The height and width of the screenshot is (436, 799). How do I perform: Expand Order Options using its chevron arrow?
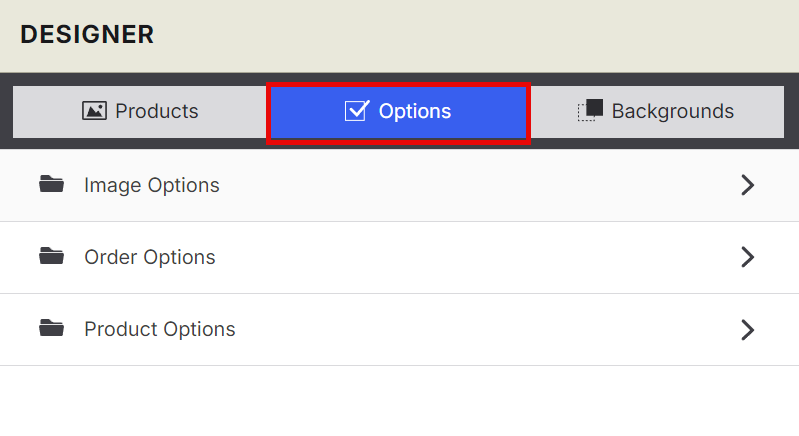pyautogui.click(x=747, y=257)
